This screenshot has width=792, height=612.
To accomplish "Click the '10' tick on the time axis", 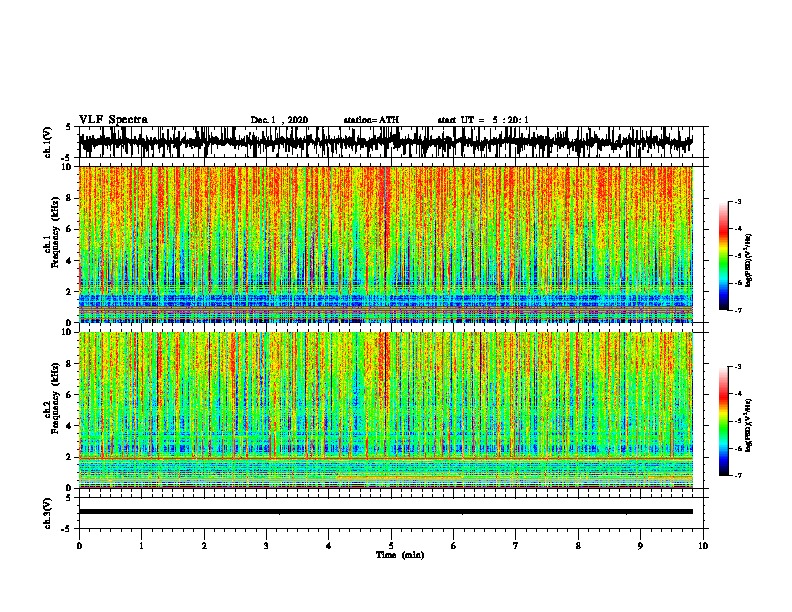I will tap(703, 546).
